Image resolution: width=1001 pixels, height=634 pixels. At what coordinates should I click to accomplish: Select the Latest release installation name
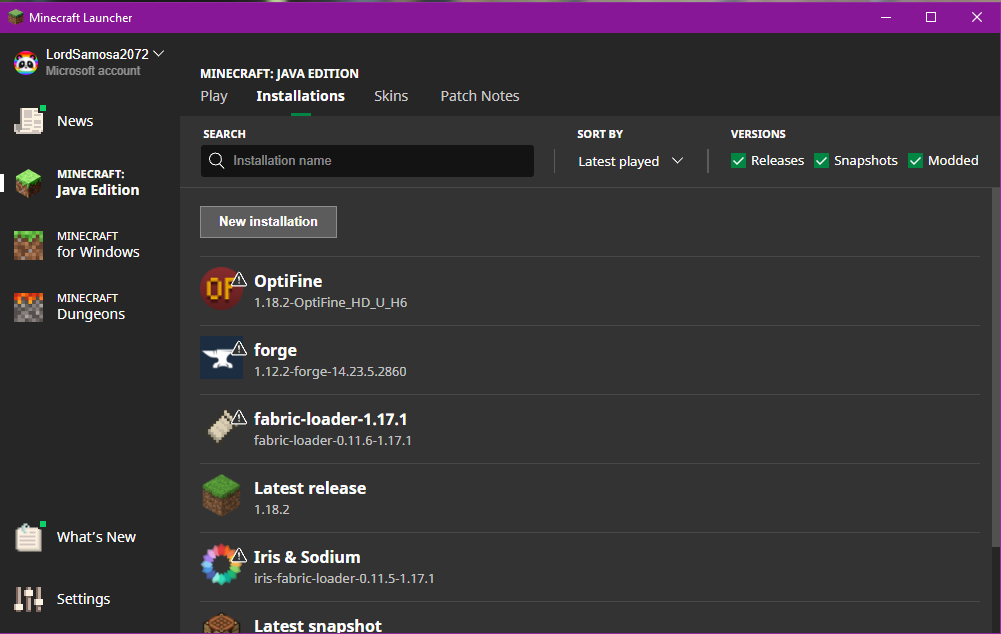pos(310,488)
